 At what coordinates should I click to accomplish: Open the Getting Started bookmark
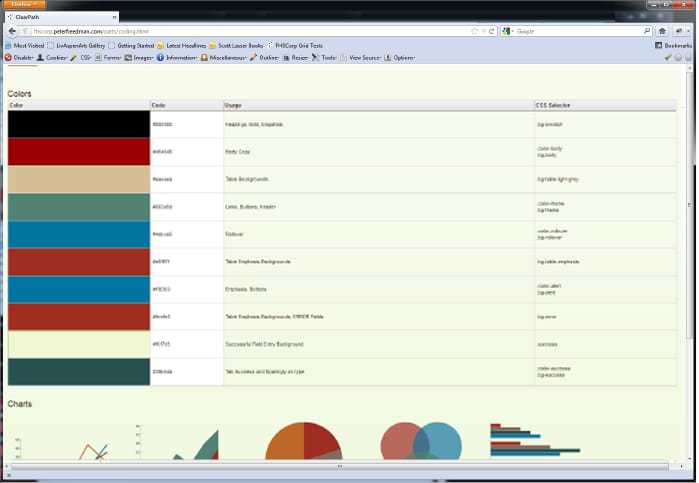[x=132, y=45]
